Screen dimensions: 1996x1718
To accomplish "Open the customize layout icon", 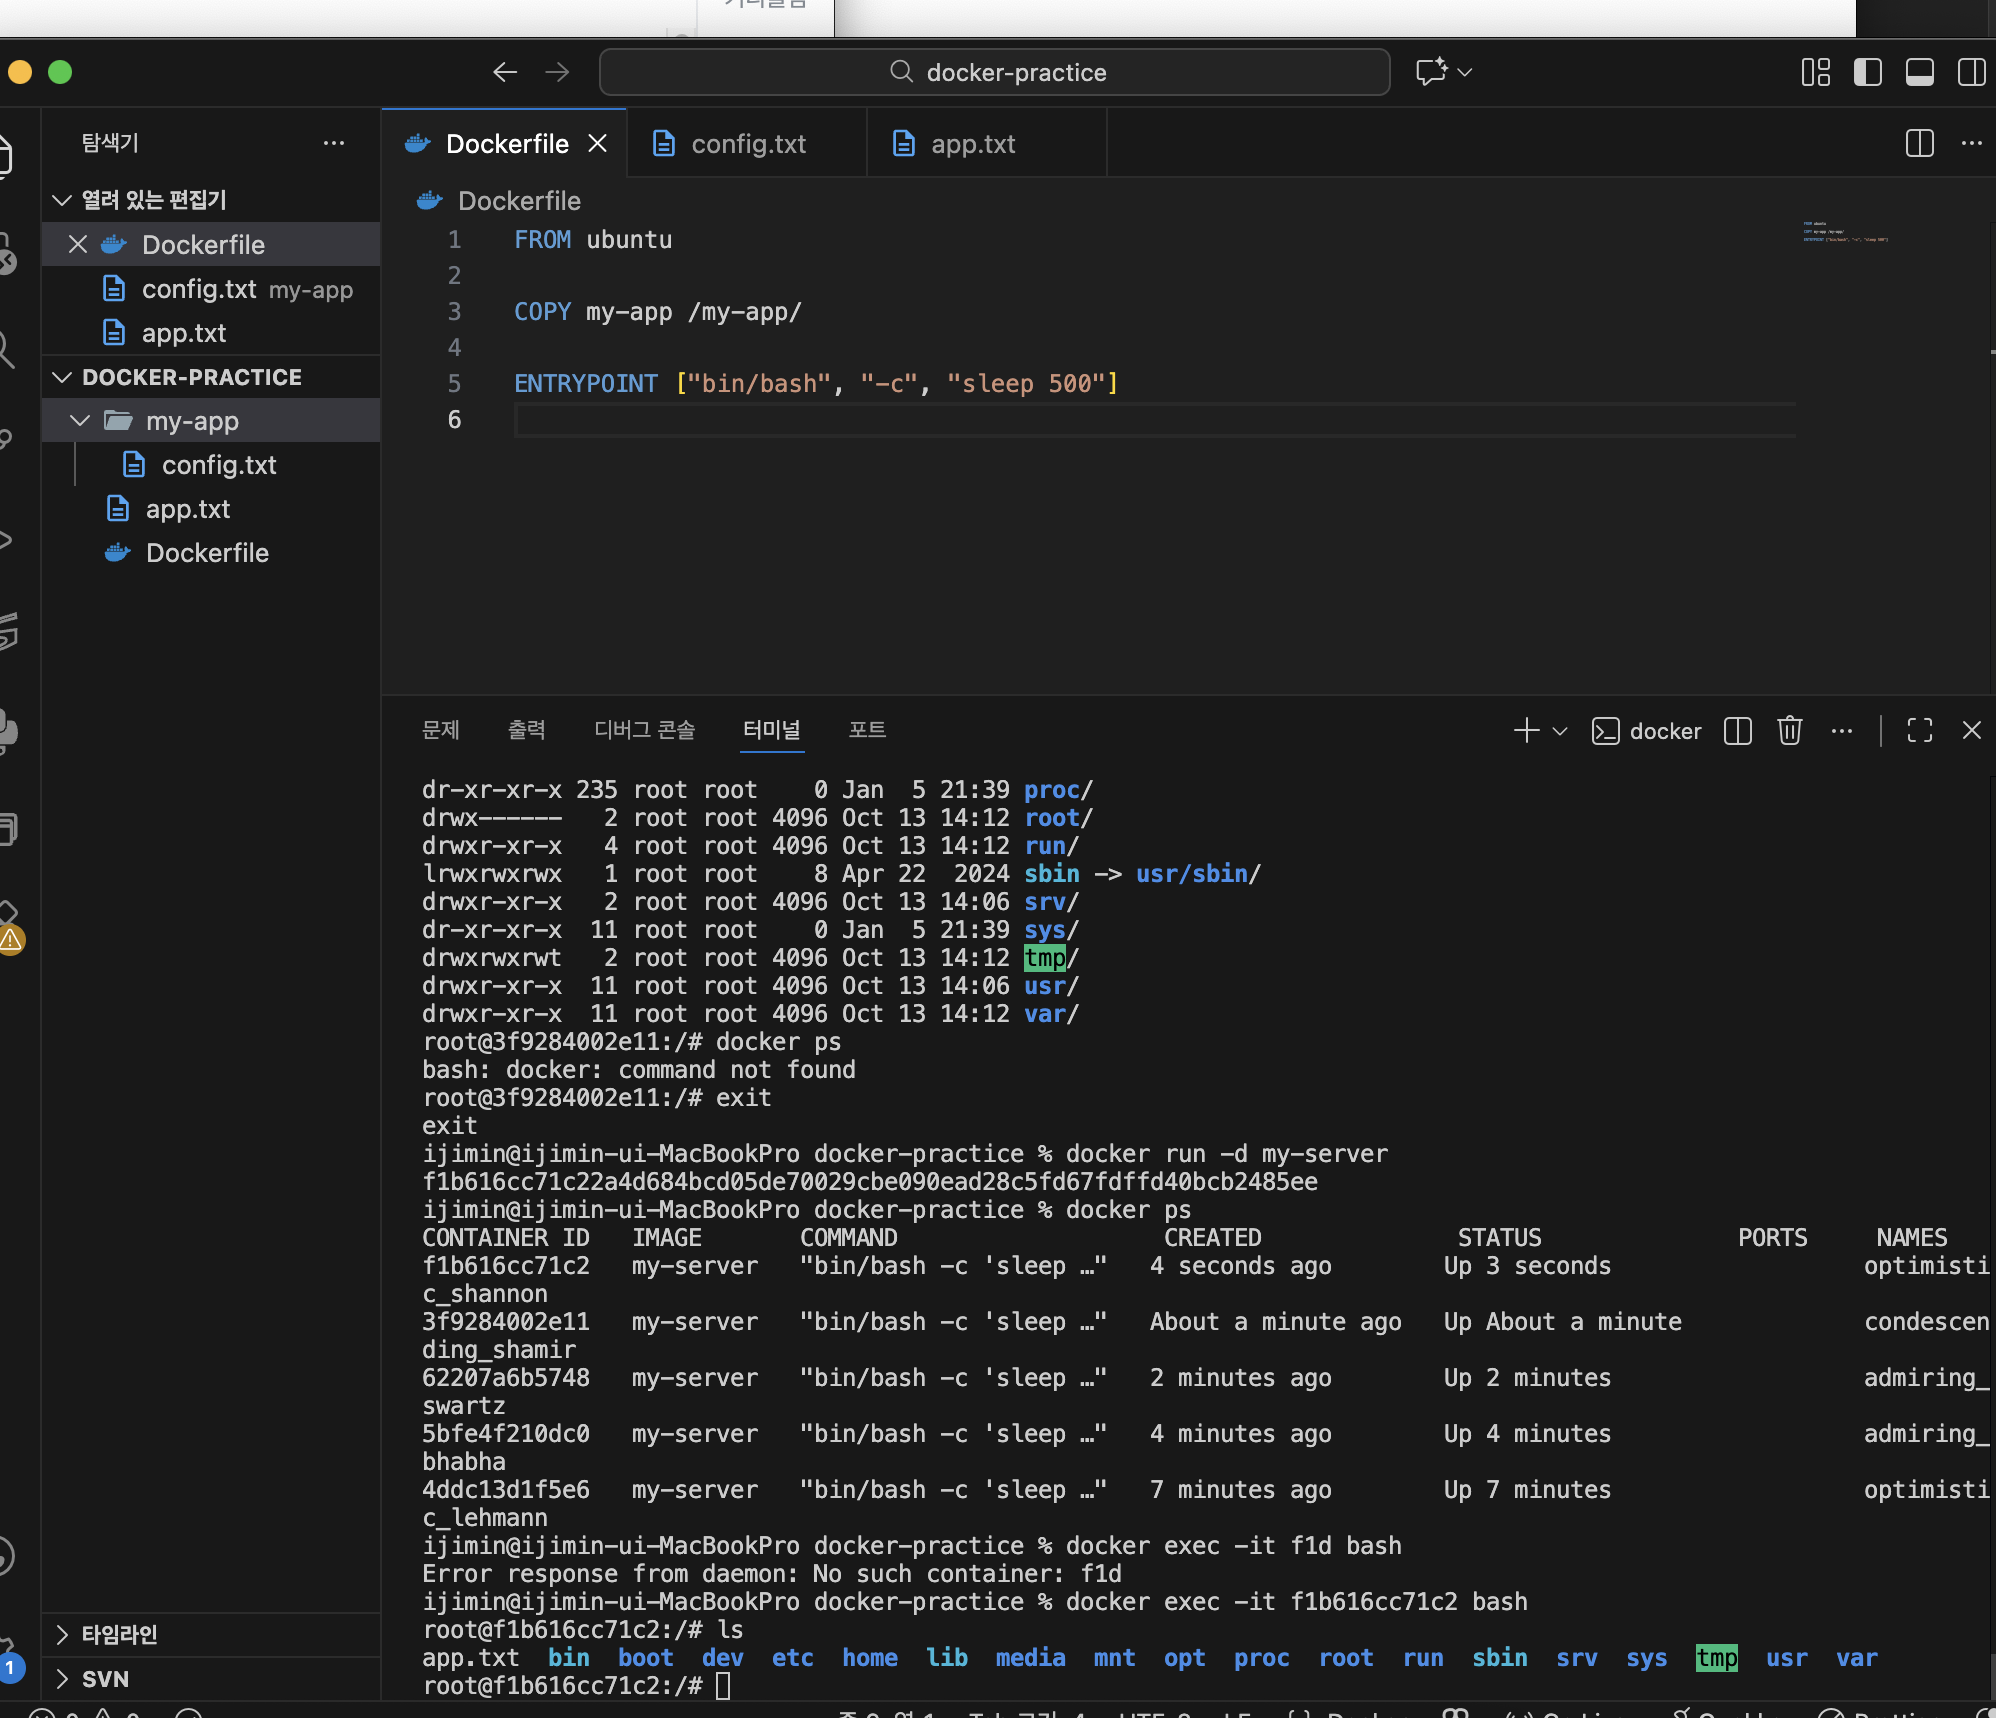I will (x=1815, y=72).
